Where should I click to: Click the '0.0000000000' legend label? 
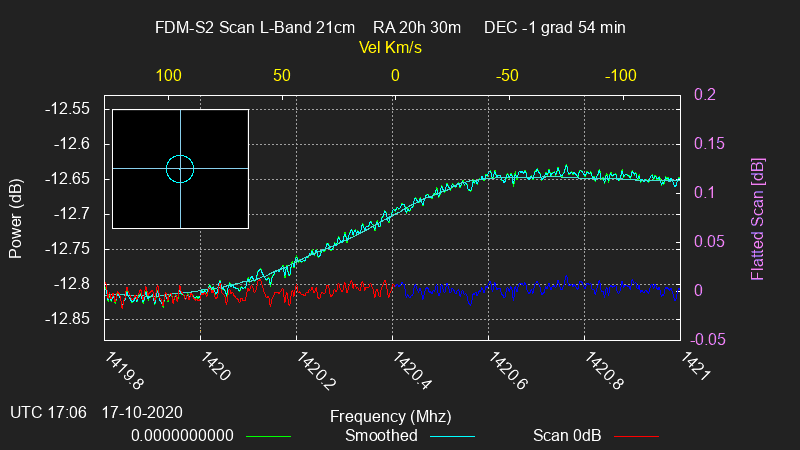182,436
